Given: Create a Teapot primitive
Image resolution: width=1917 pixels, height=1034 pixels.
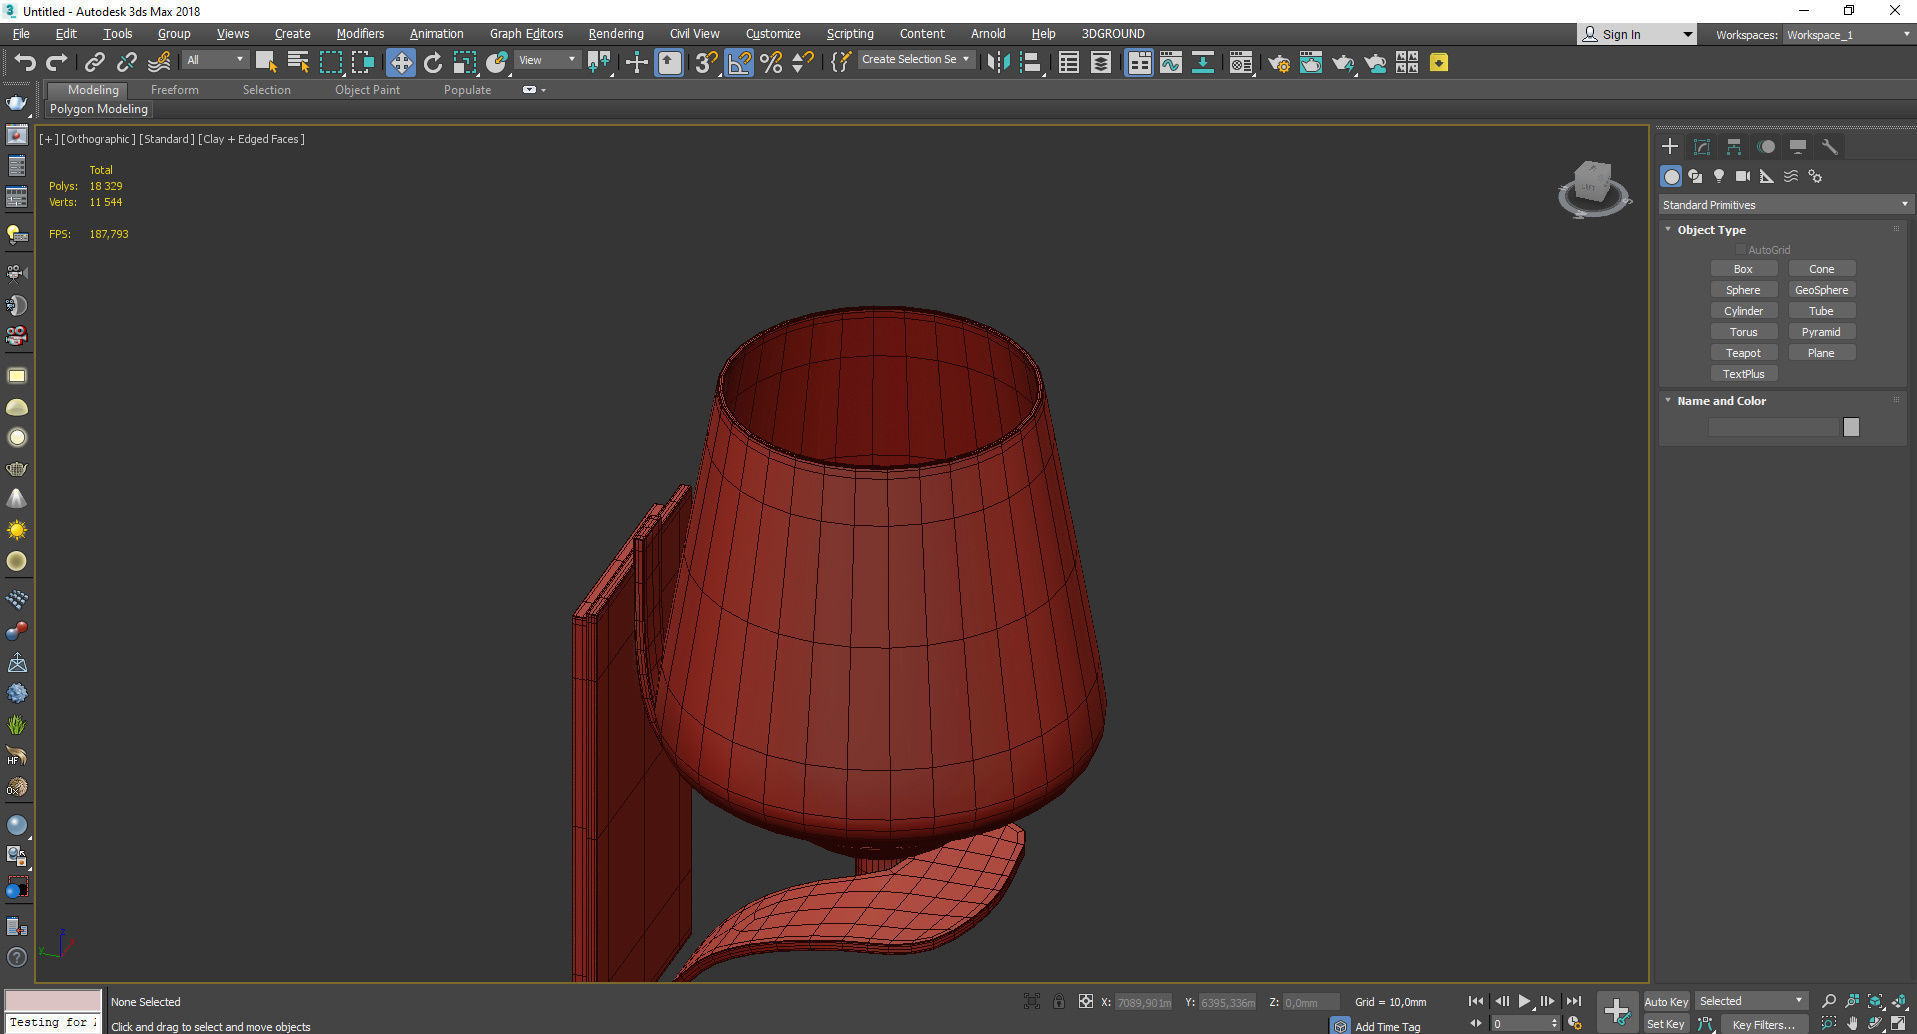Looking at the screenshot, I should pos(1743,353).
